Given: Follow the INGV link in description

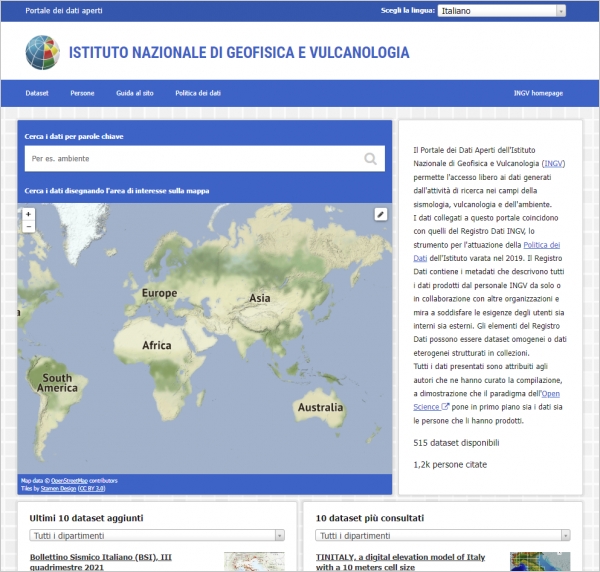Looking at the screenshot, I should (553, 163).
